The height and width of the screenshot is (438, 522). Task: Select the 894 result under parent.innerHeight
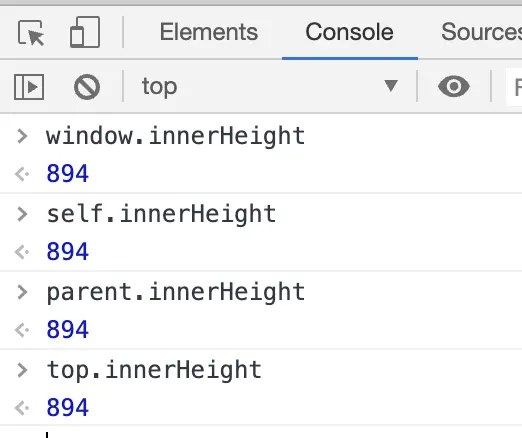(68, 330)
